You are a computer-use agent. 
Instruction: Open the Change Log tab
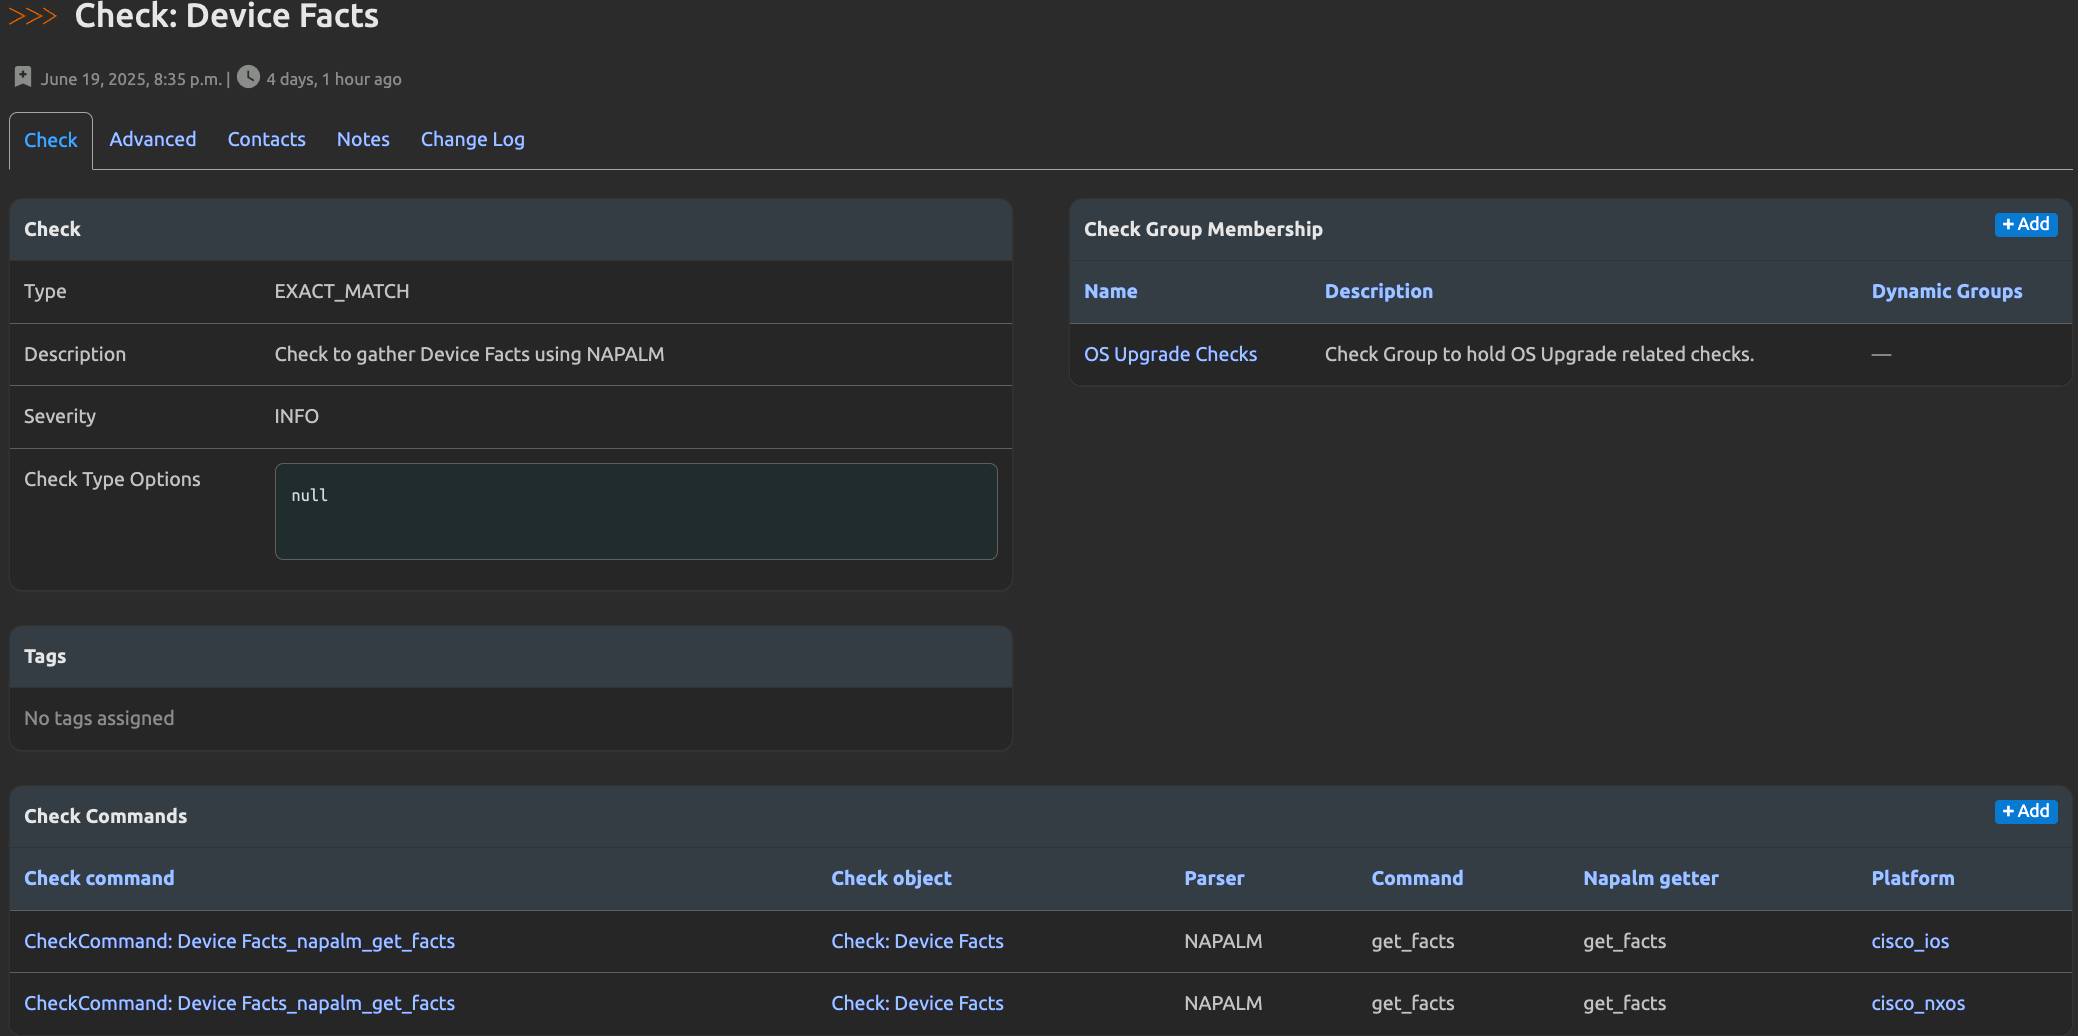click(472, 140)
